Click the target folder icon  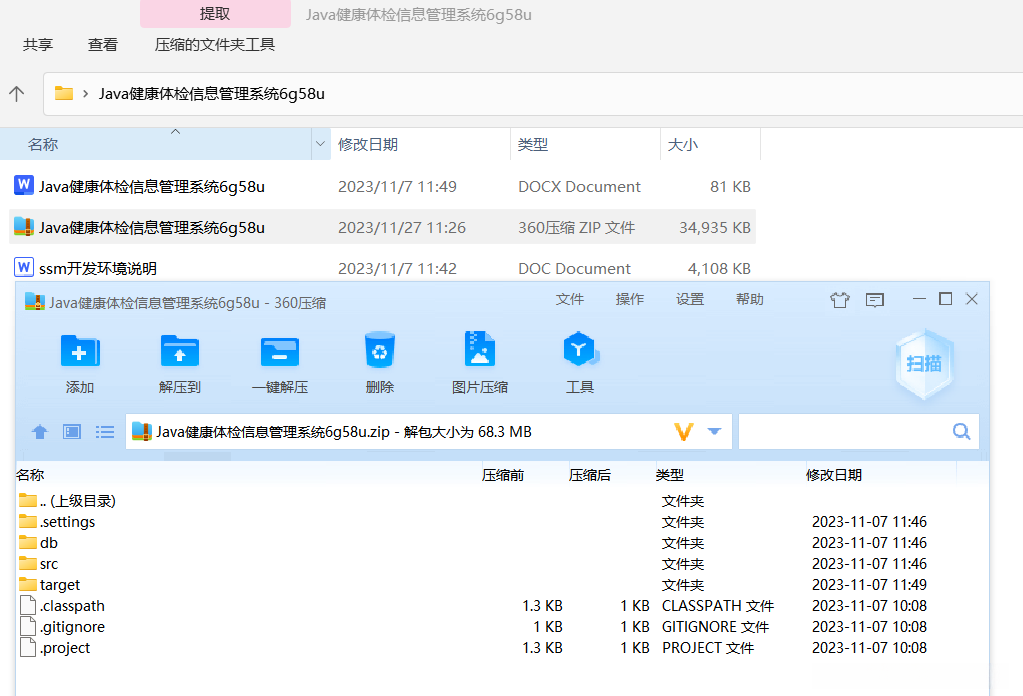[27, 584]
